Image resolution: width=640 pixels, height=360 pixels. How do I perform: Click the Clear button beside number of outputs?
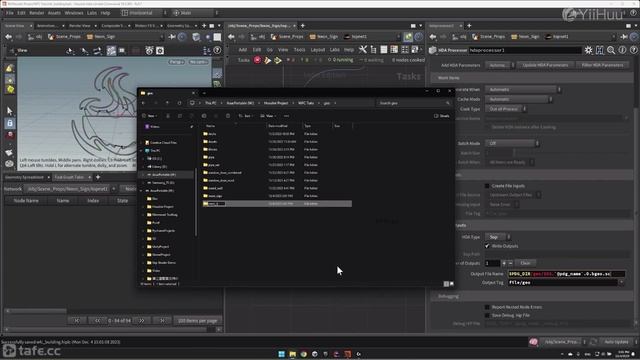(x=525, y=263)
